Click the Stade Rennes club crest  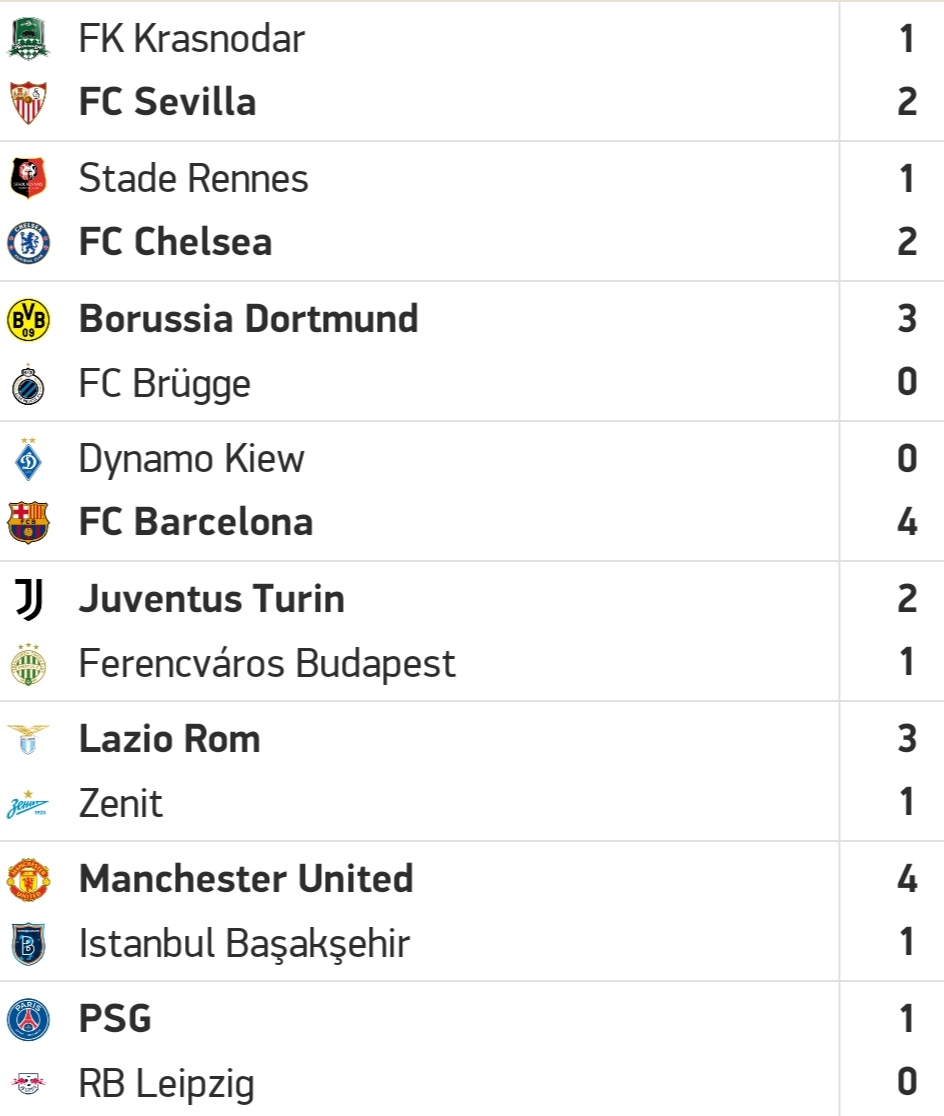point(28,178)
